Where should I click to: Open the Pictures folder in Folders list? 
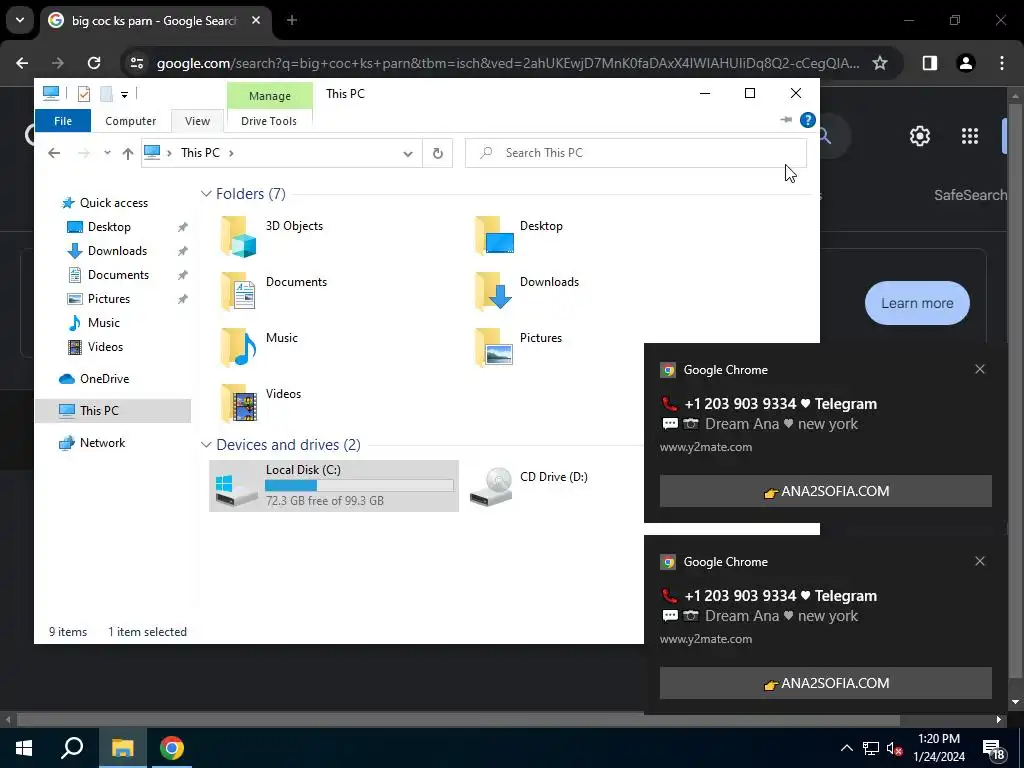click(x=520, y=348)
